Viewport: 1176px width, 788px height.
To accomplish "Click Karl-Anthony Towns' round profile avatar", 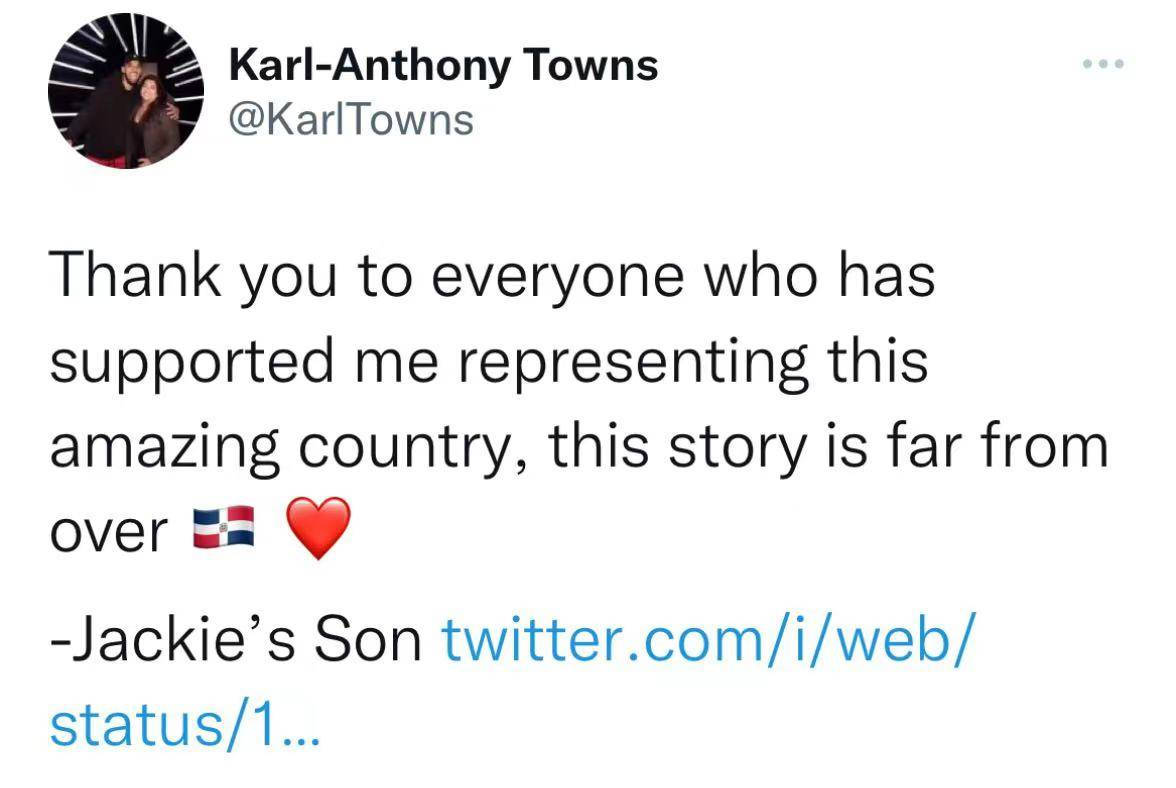I will coord(125,92).
